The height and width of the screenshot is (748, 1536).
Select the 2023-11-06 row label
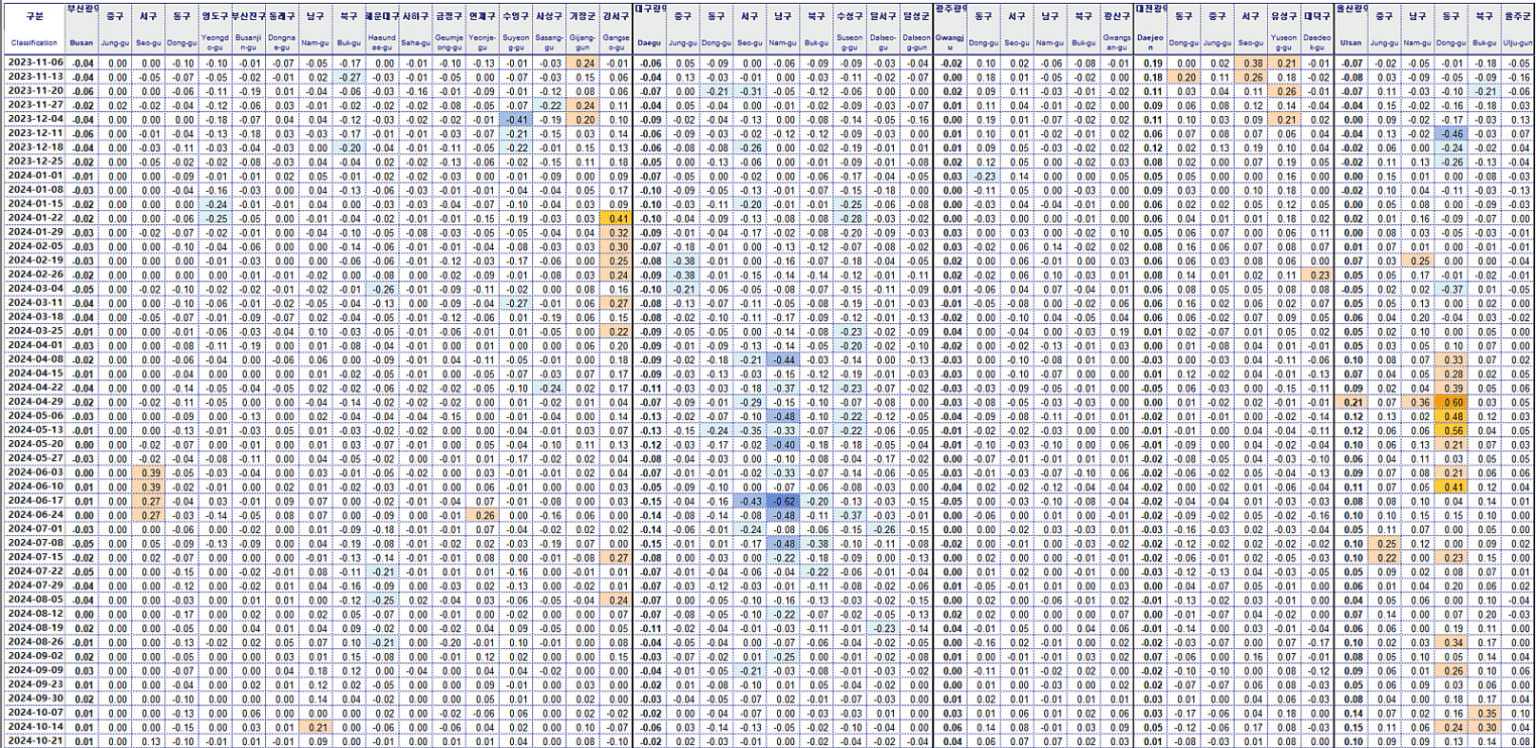pos(32,62)
